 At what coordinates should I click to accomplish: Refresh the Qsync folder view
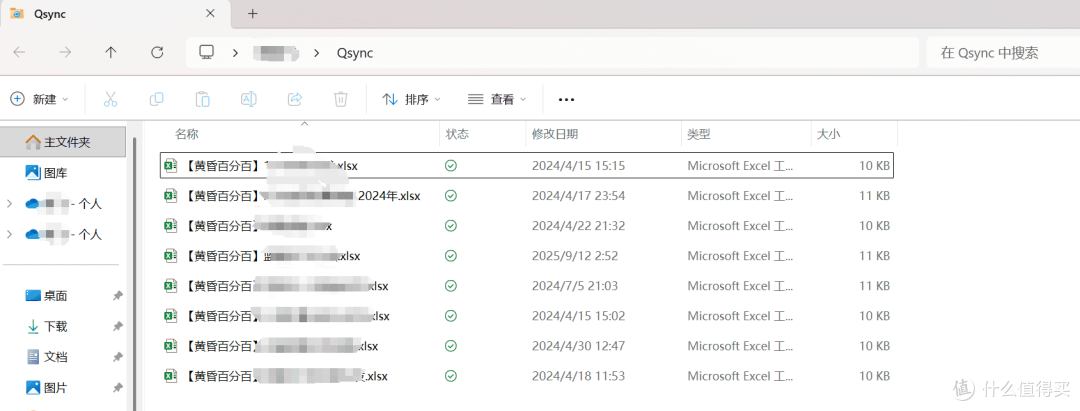click(x=157, y=53)
